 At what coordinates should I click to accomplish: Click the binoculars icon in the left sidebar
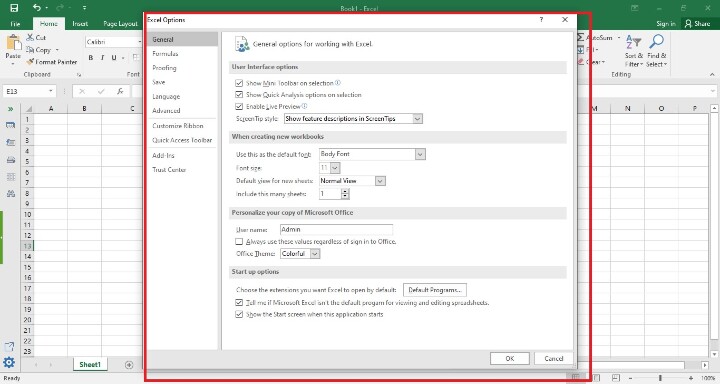click(11, 193)
